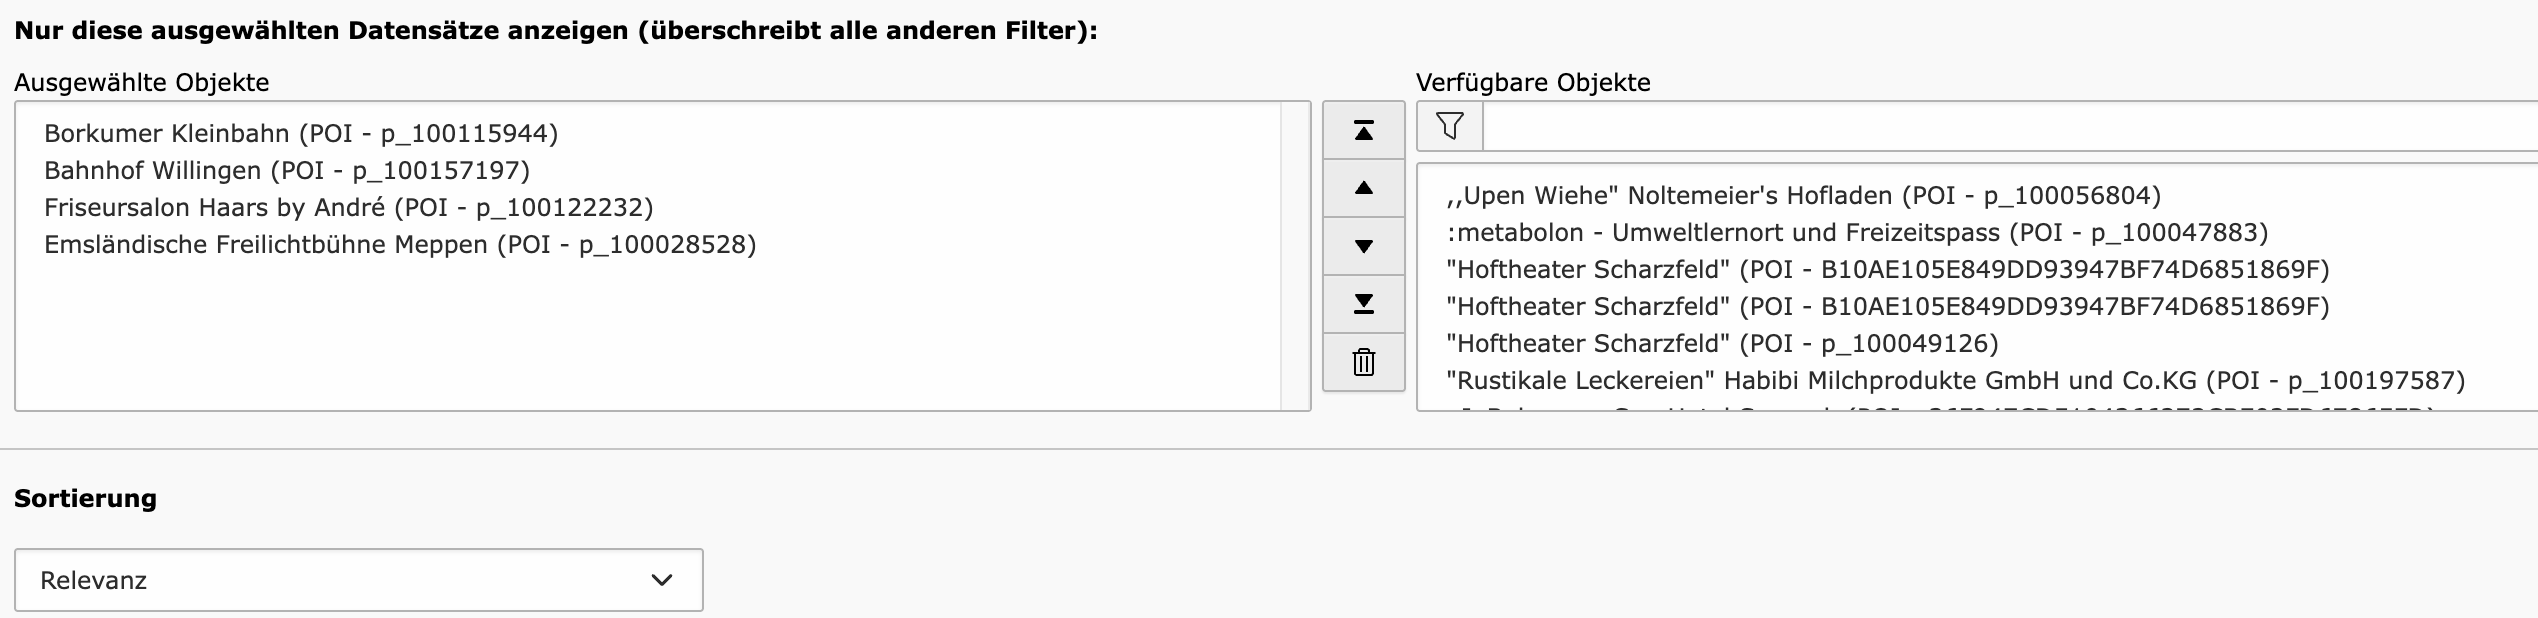Add :metabolon Umweltlernort und Freizeitspass item

[1856, 232]
